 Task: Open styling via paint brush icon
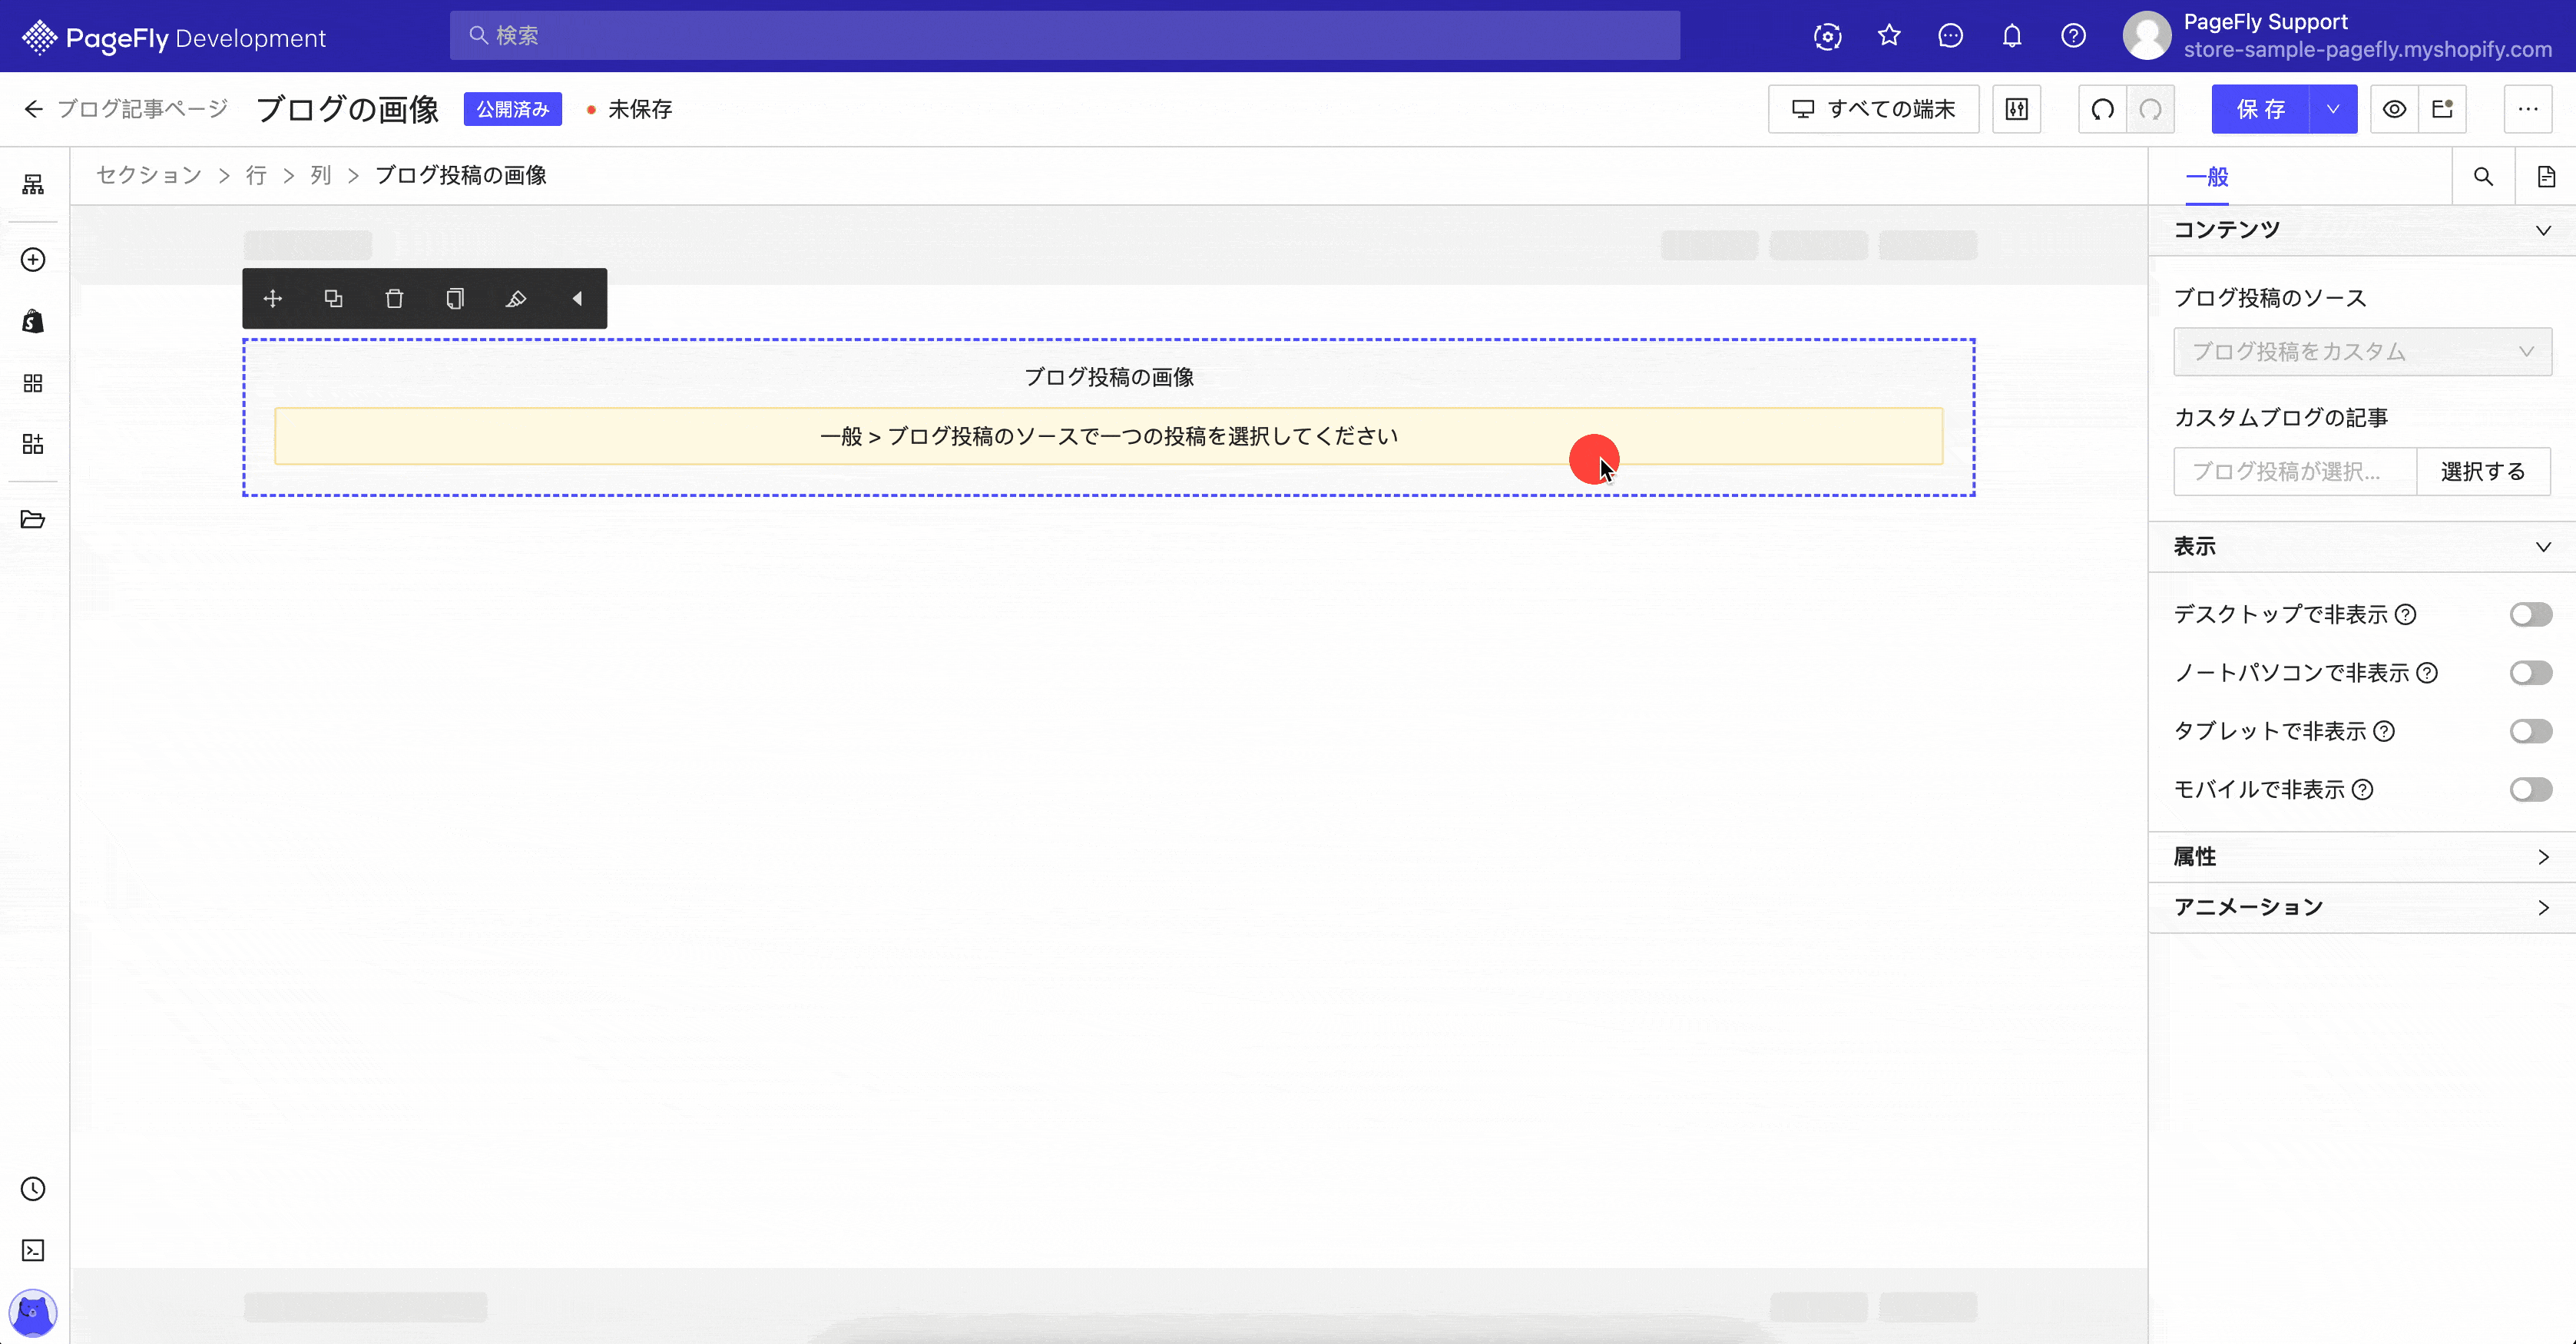516,298
